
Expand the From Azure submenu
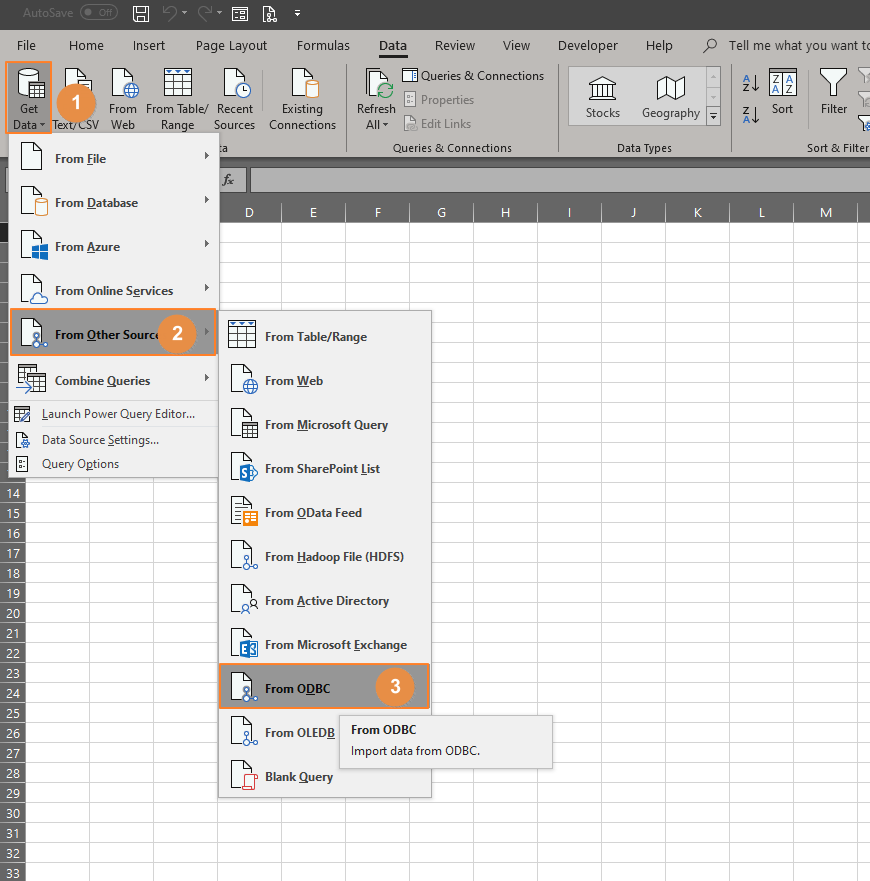[x=114, y=246]
